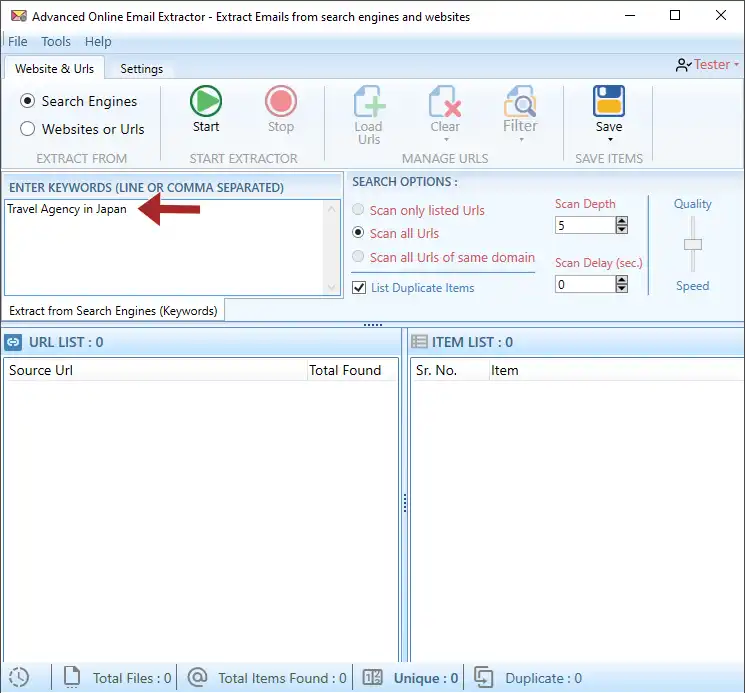Click the green Start extractor icon
Screen dimensions: 745x693
coord(206,101)
